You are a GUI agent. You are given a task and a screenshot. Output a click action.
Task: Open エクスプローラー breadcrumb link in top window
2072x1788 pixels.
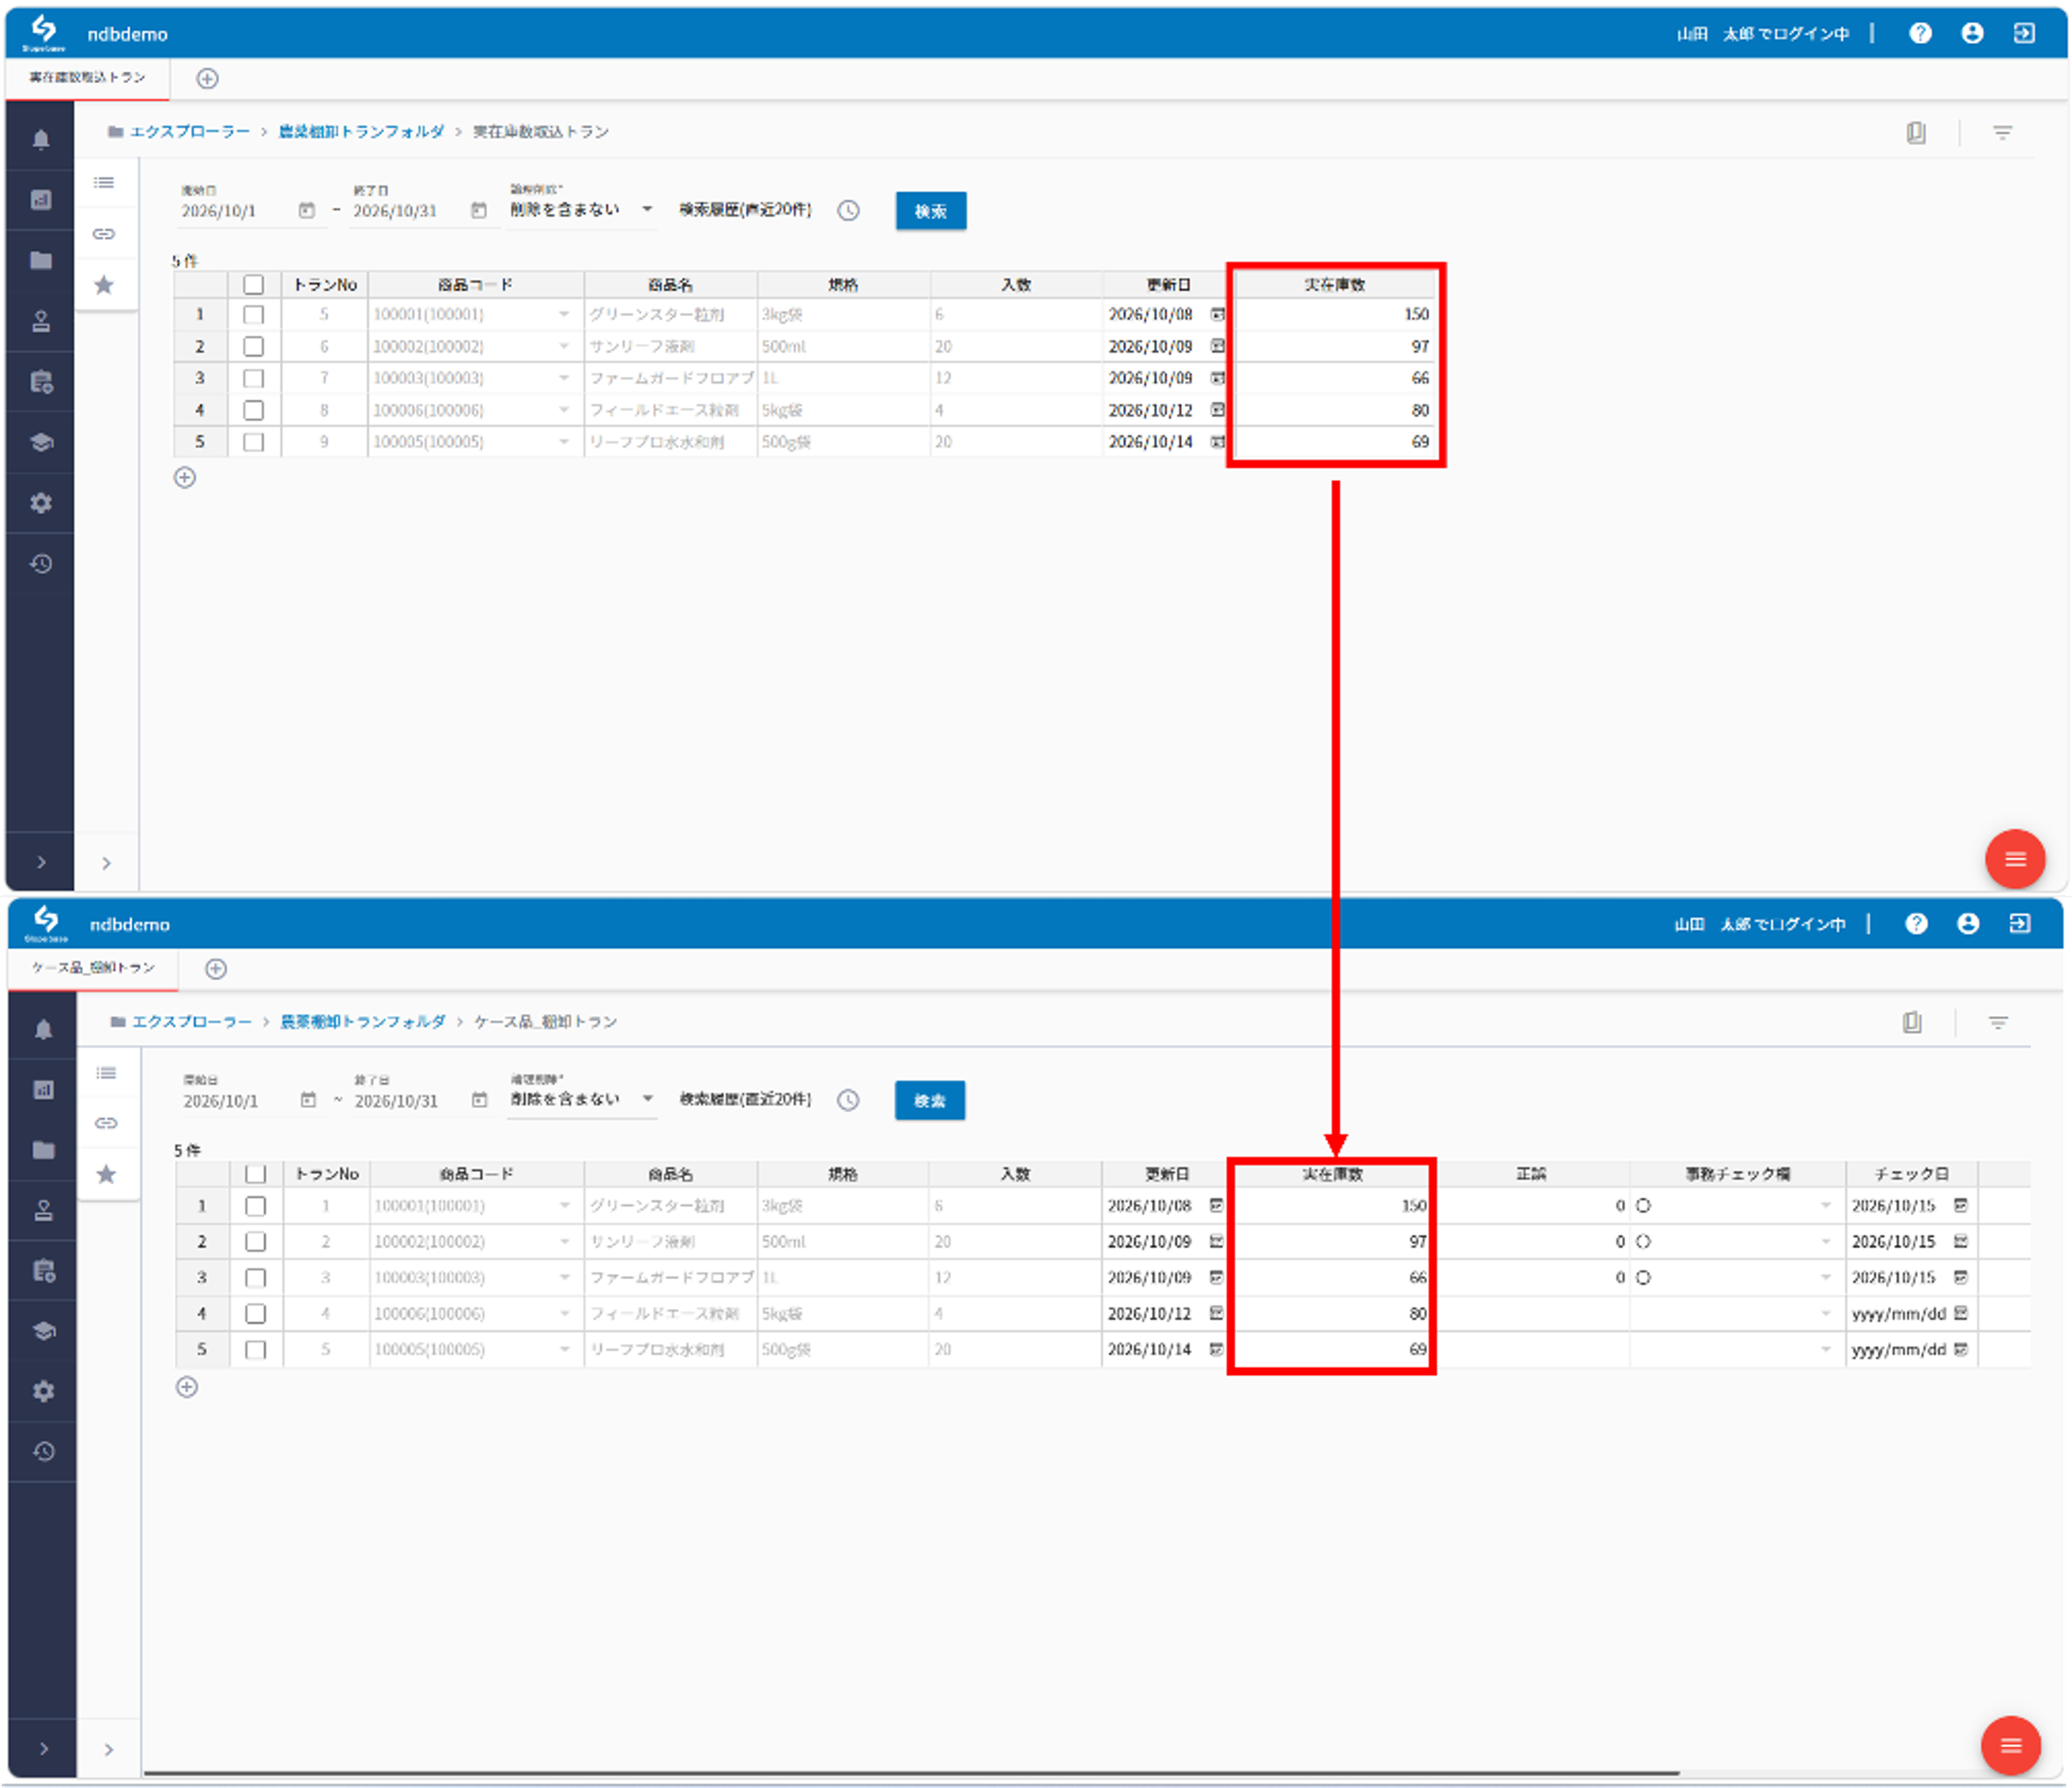[x=190, y=132]
